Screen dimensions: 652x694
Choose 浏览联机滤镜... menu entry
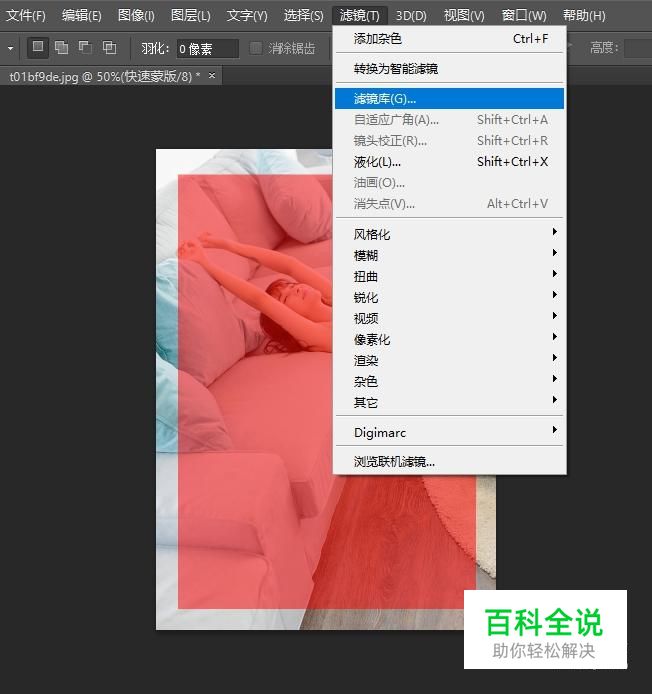(449, 462)
